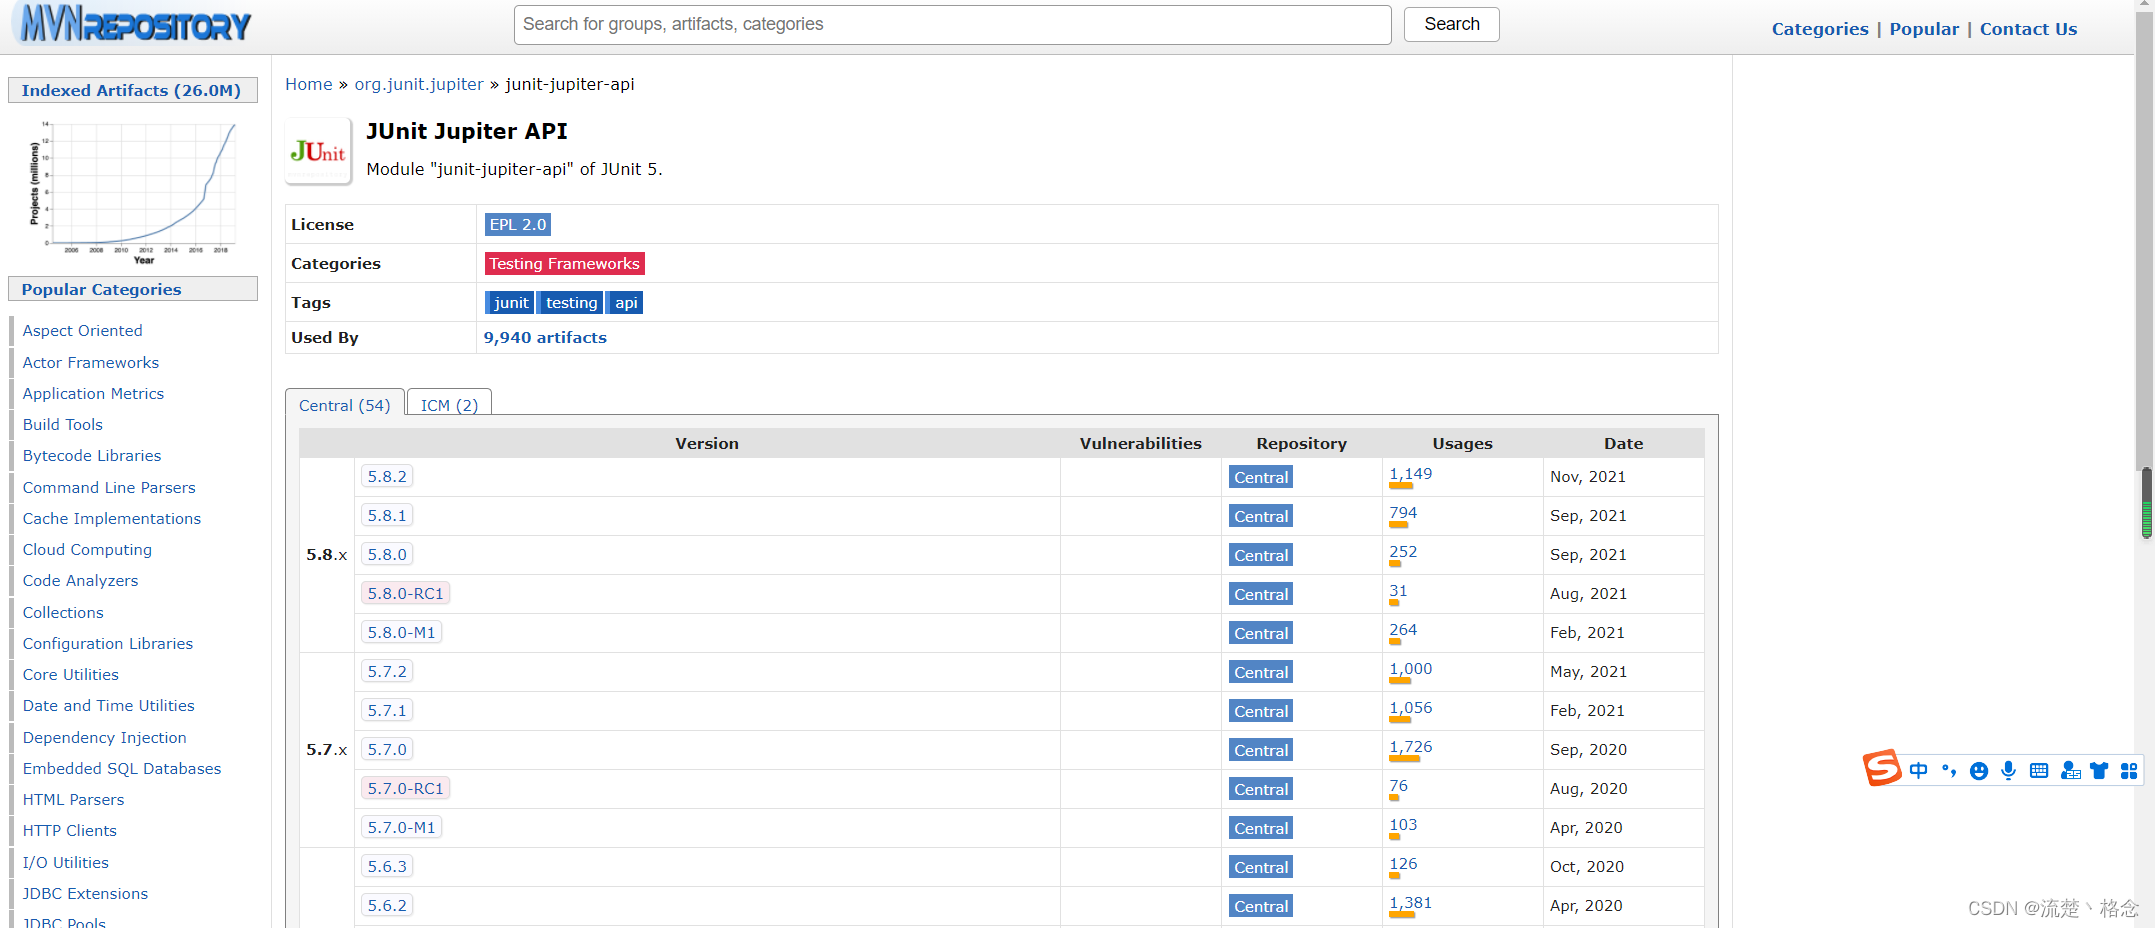Click the JUnit logo image
The image size is (2155, 928).
pos(318,151)
